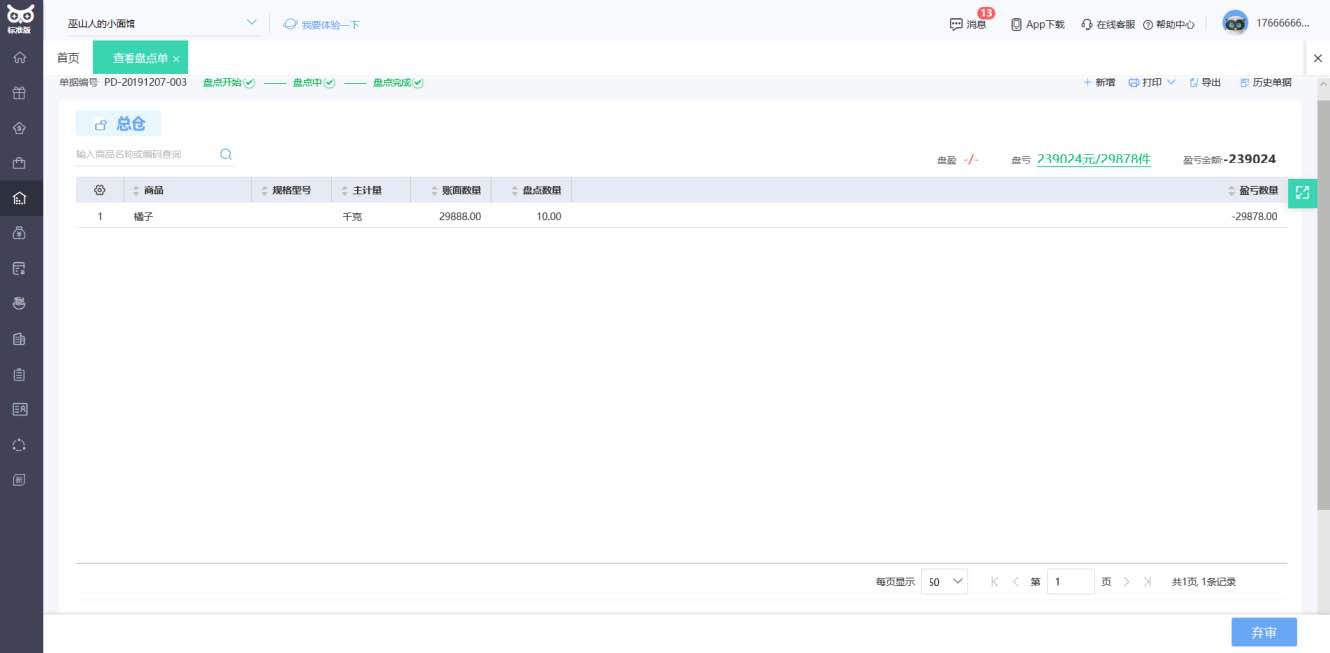Click the product search magnifier icon
The width and height of the screenshot is (1330, 653).
(x=226, y=154)
